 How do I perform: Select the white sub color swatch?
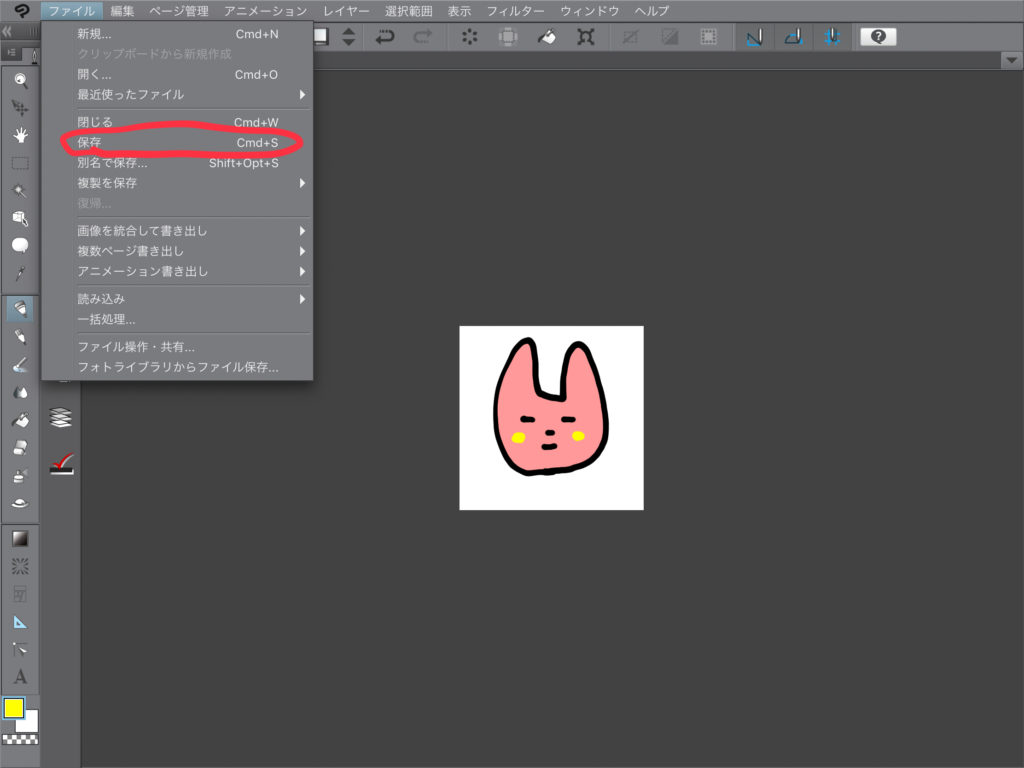point(30,723)
